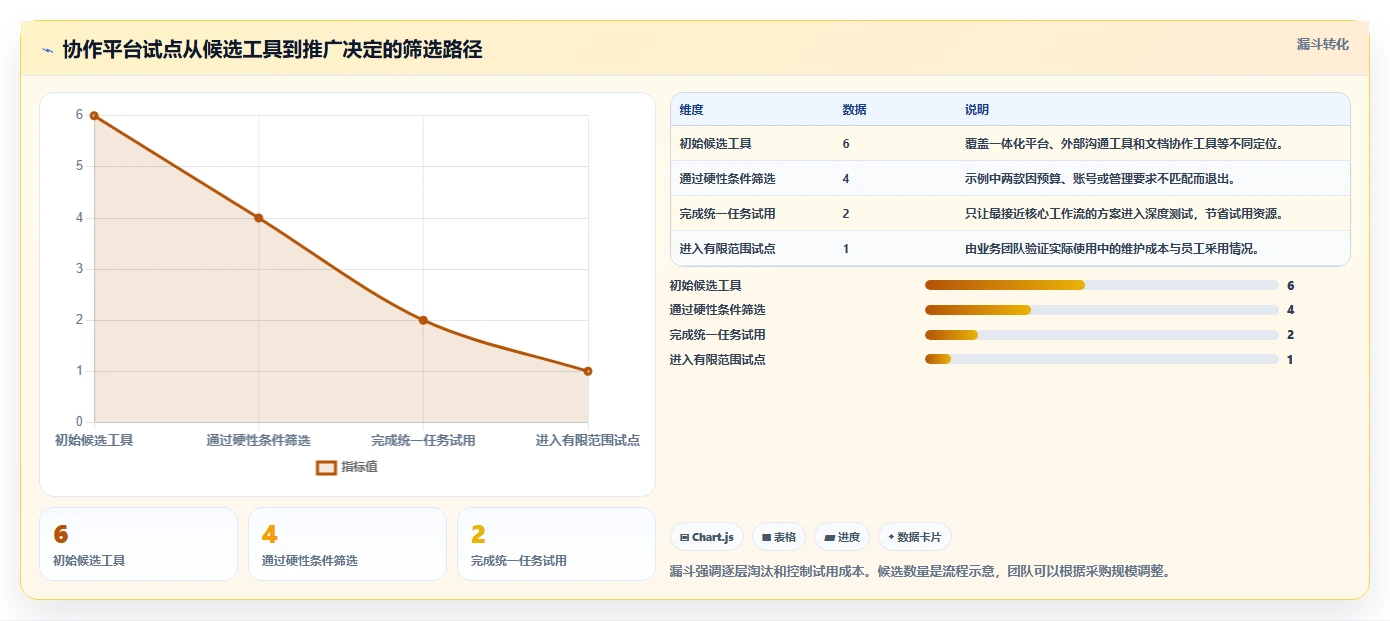Click the x-axis label 通过硬性条件筛选
This screenshot has height=621, width=1390.
tap(258, 440)
